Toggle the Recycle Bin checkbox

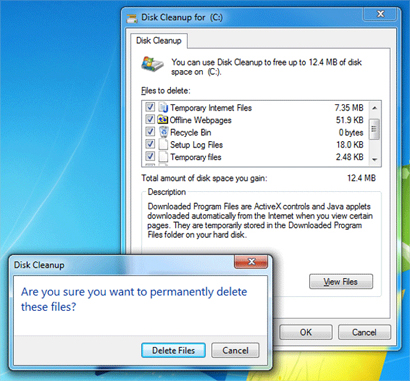(x=150, y=132)
